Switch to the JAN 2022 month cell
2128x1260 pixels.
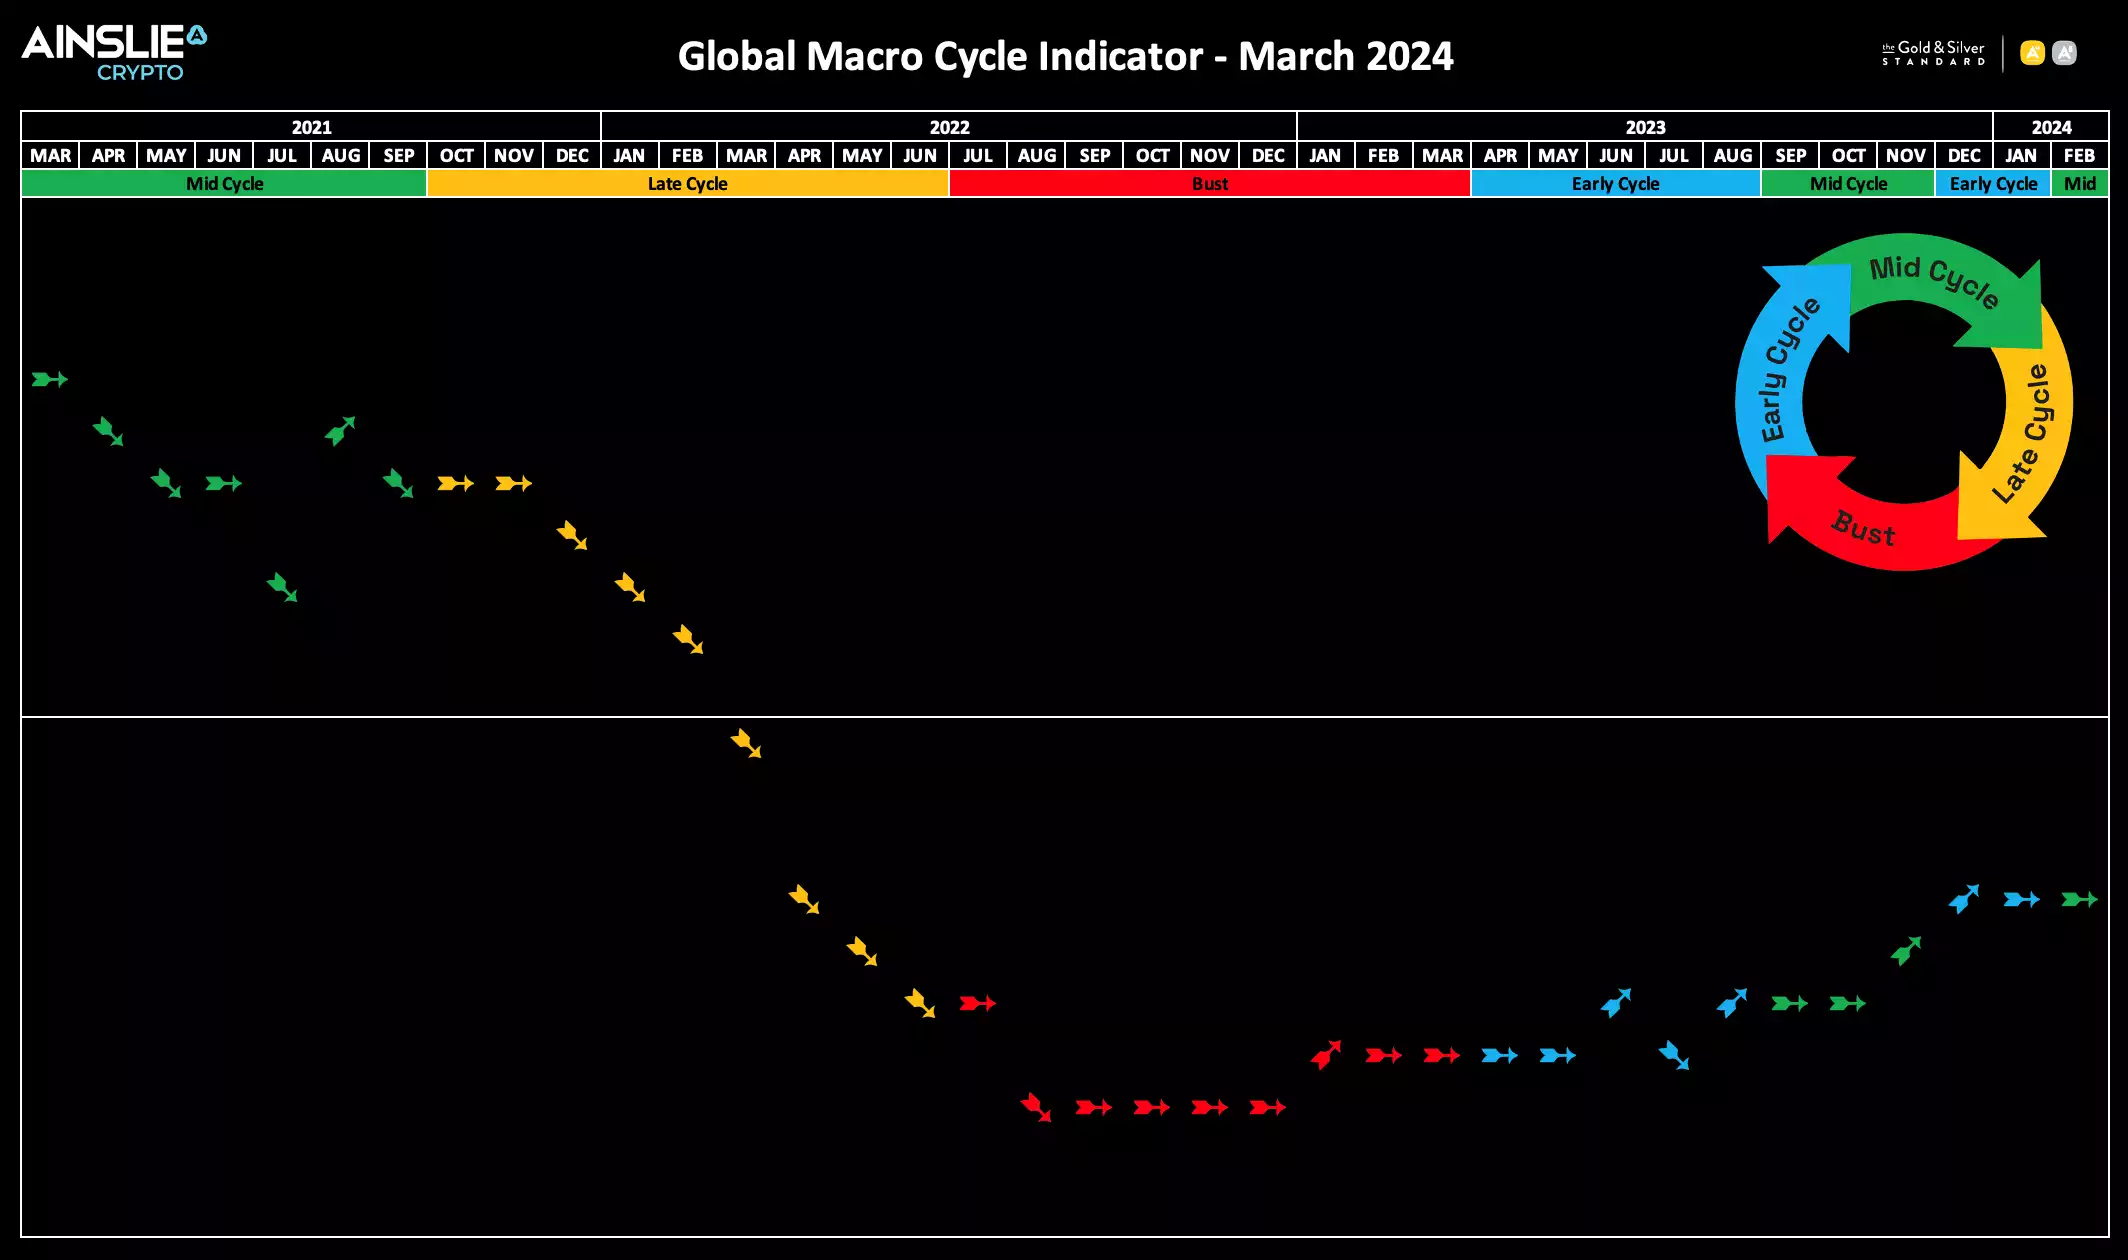point(630,155)
